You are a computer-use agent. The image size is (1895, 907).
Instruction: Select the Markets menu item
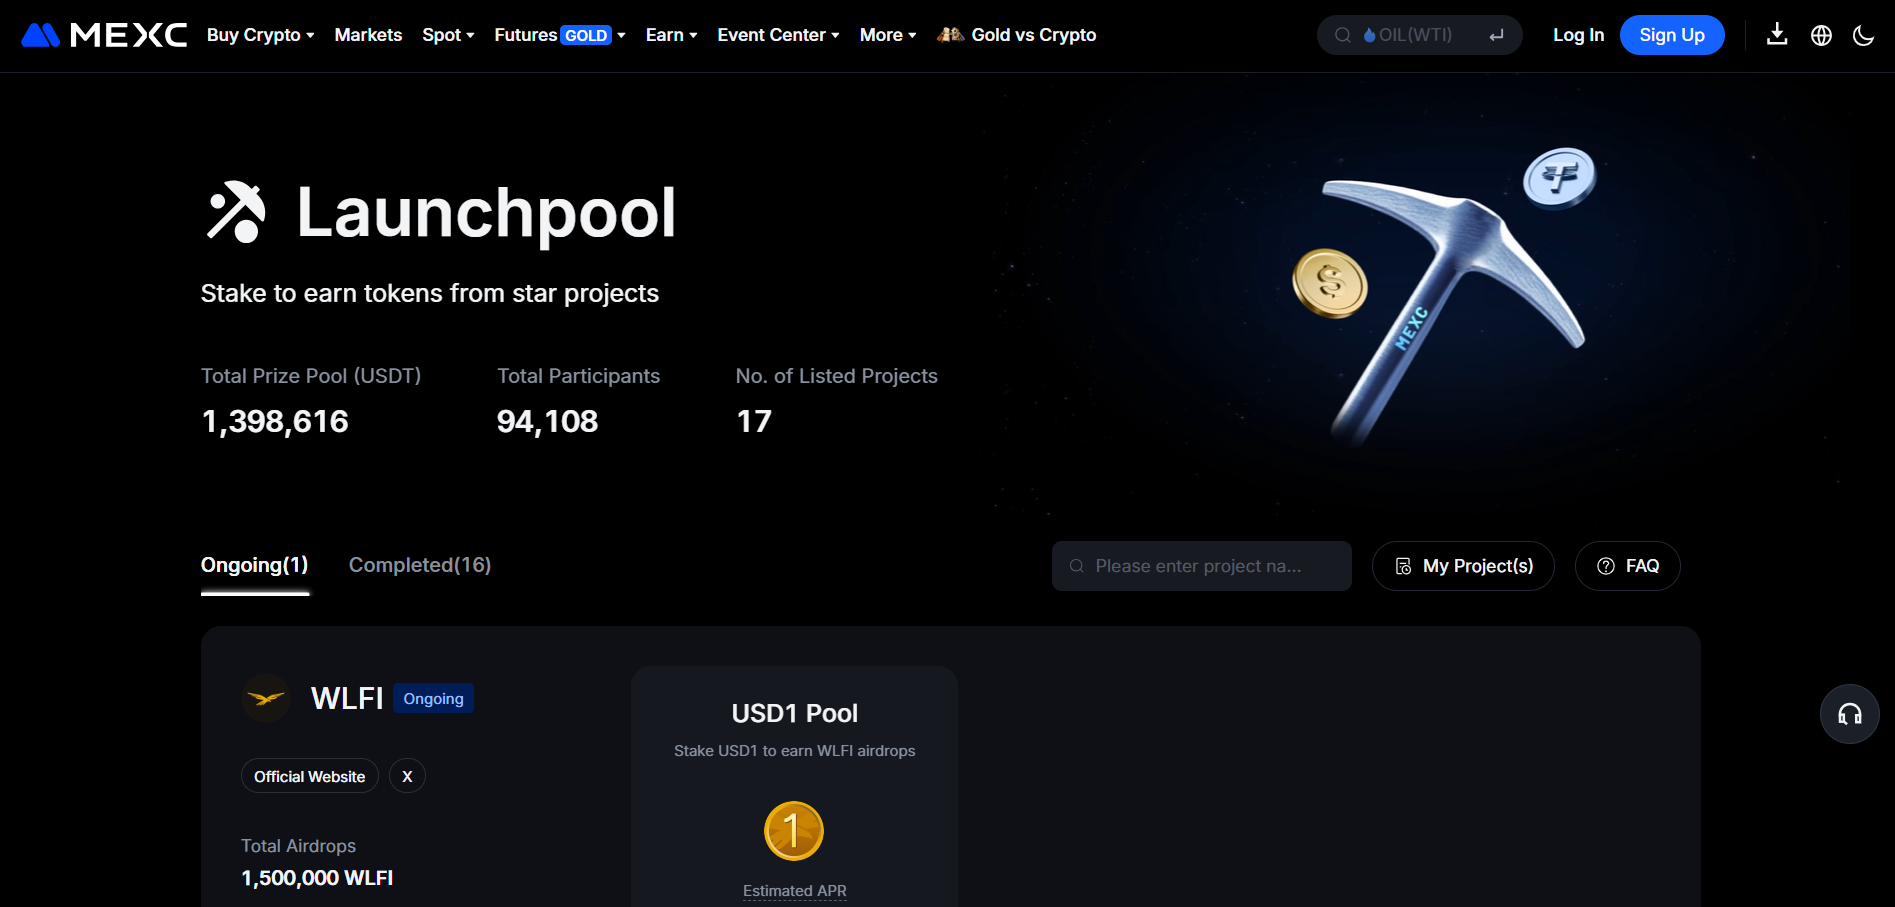click(x=368, y=34)
